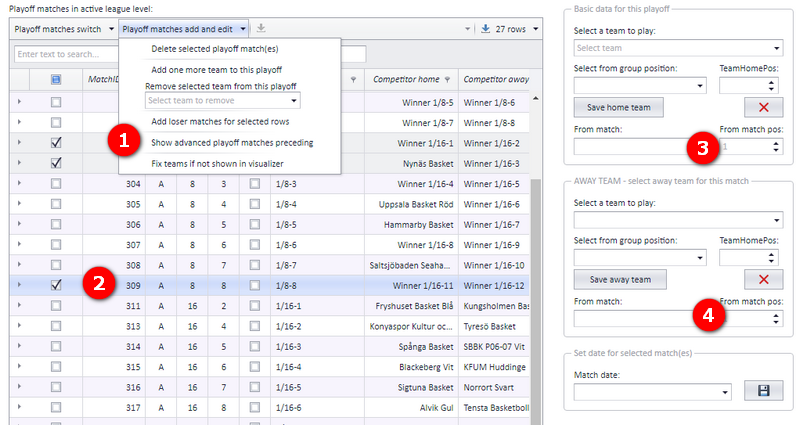Choose Delete selected playoff match(es)
The width and height of the screenshot is (800, 425).
[x=215, y=49]
